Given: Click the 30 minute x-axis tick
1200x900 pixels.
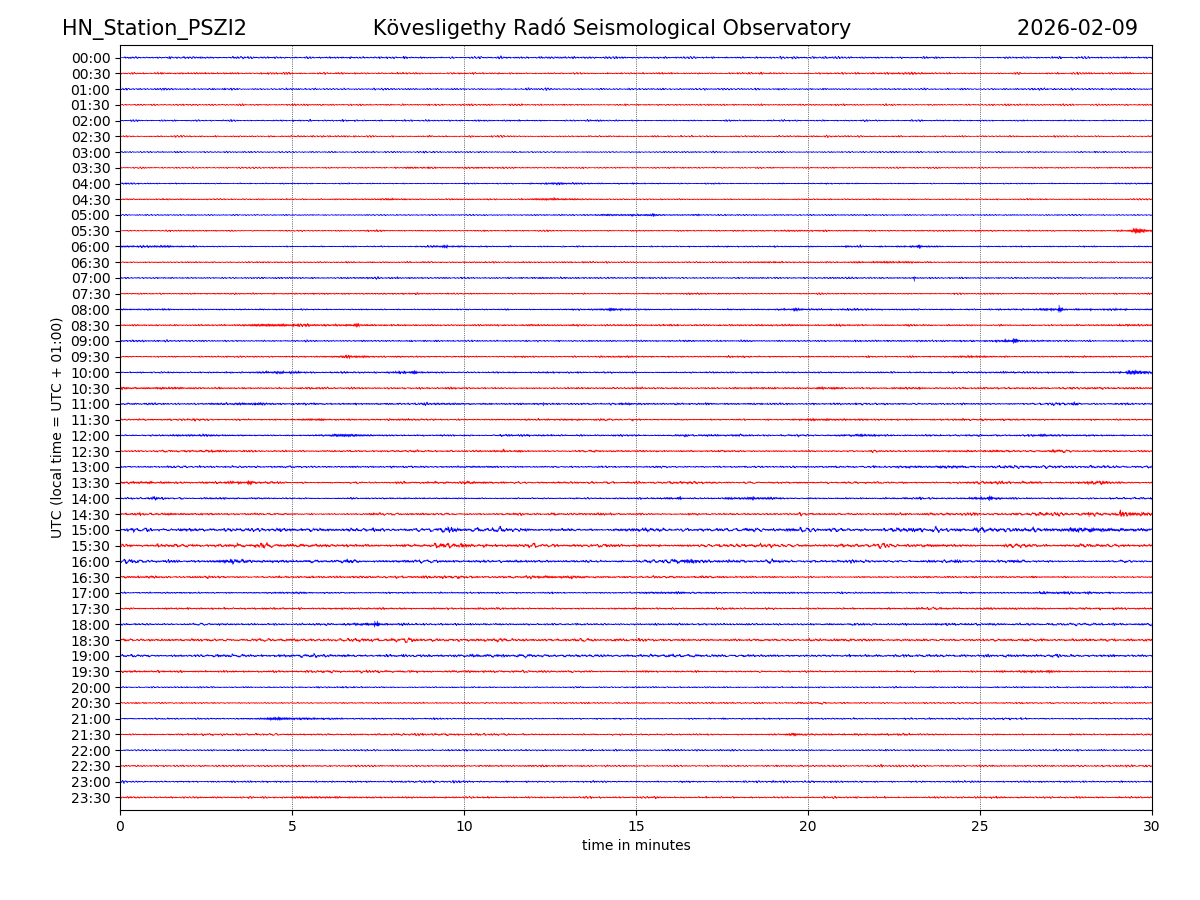Looking at the screenshot, I should click(x=1152, y=827).
